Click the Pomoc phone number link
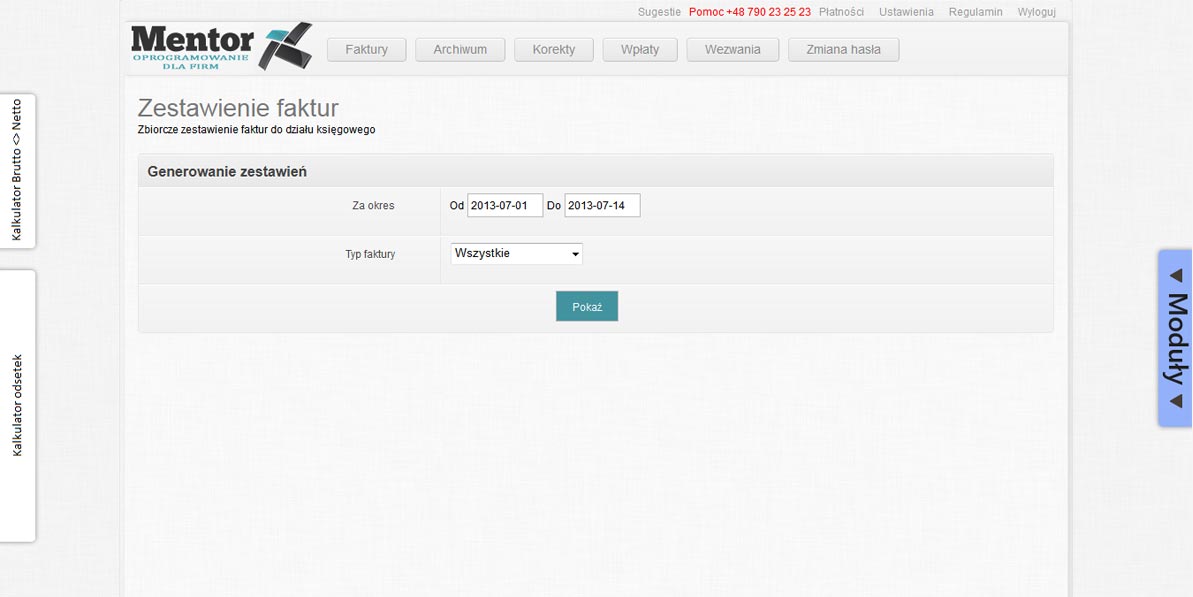Image resolution: width=1193 pixels, height=597 pixels. [x=749, y=12]
